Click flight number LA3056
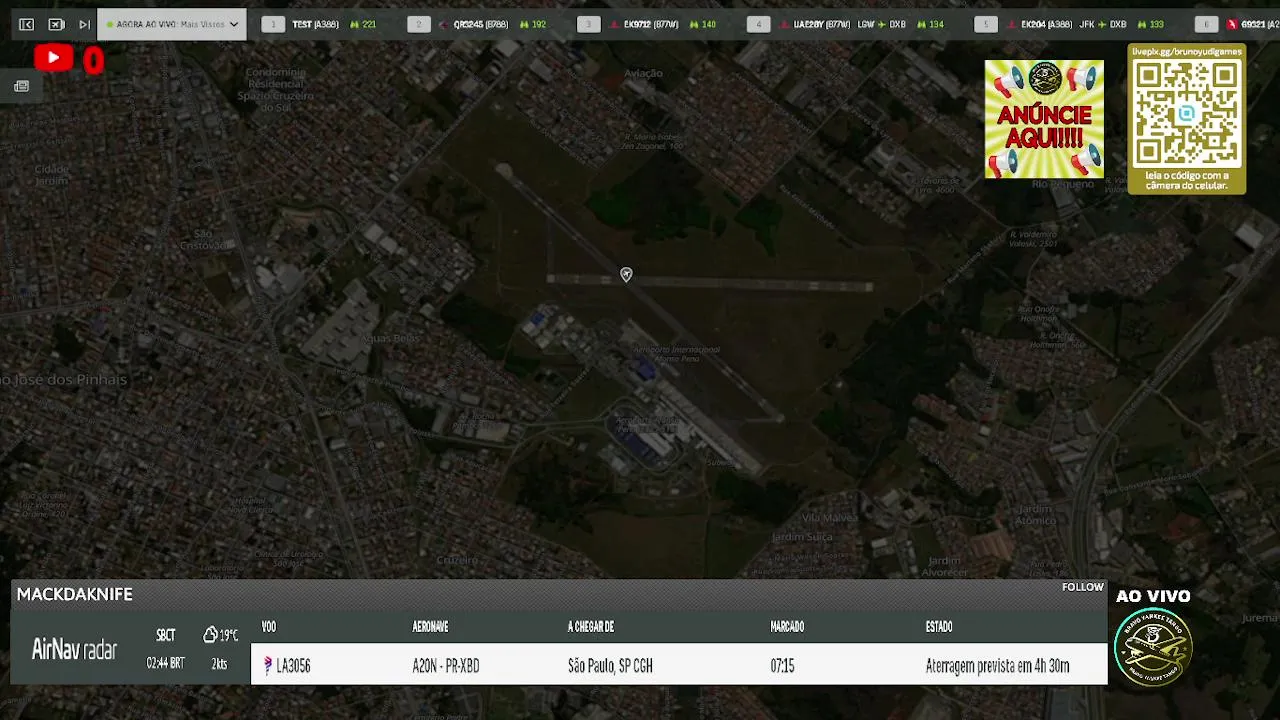Screen dimensions: 1280x720 click(x=293, y=666)
